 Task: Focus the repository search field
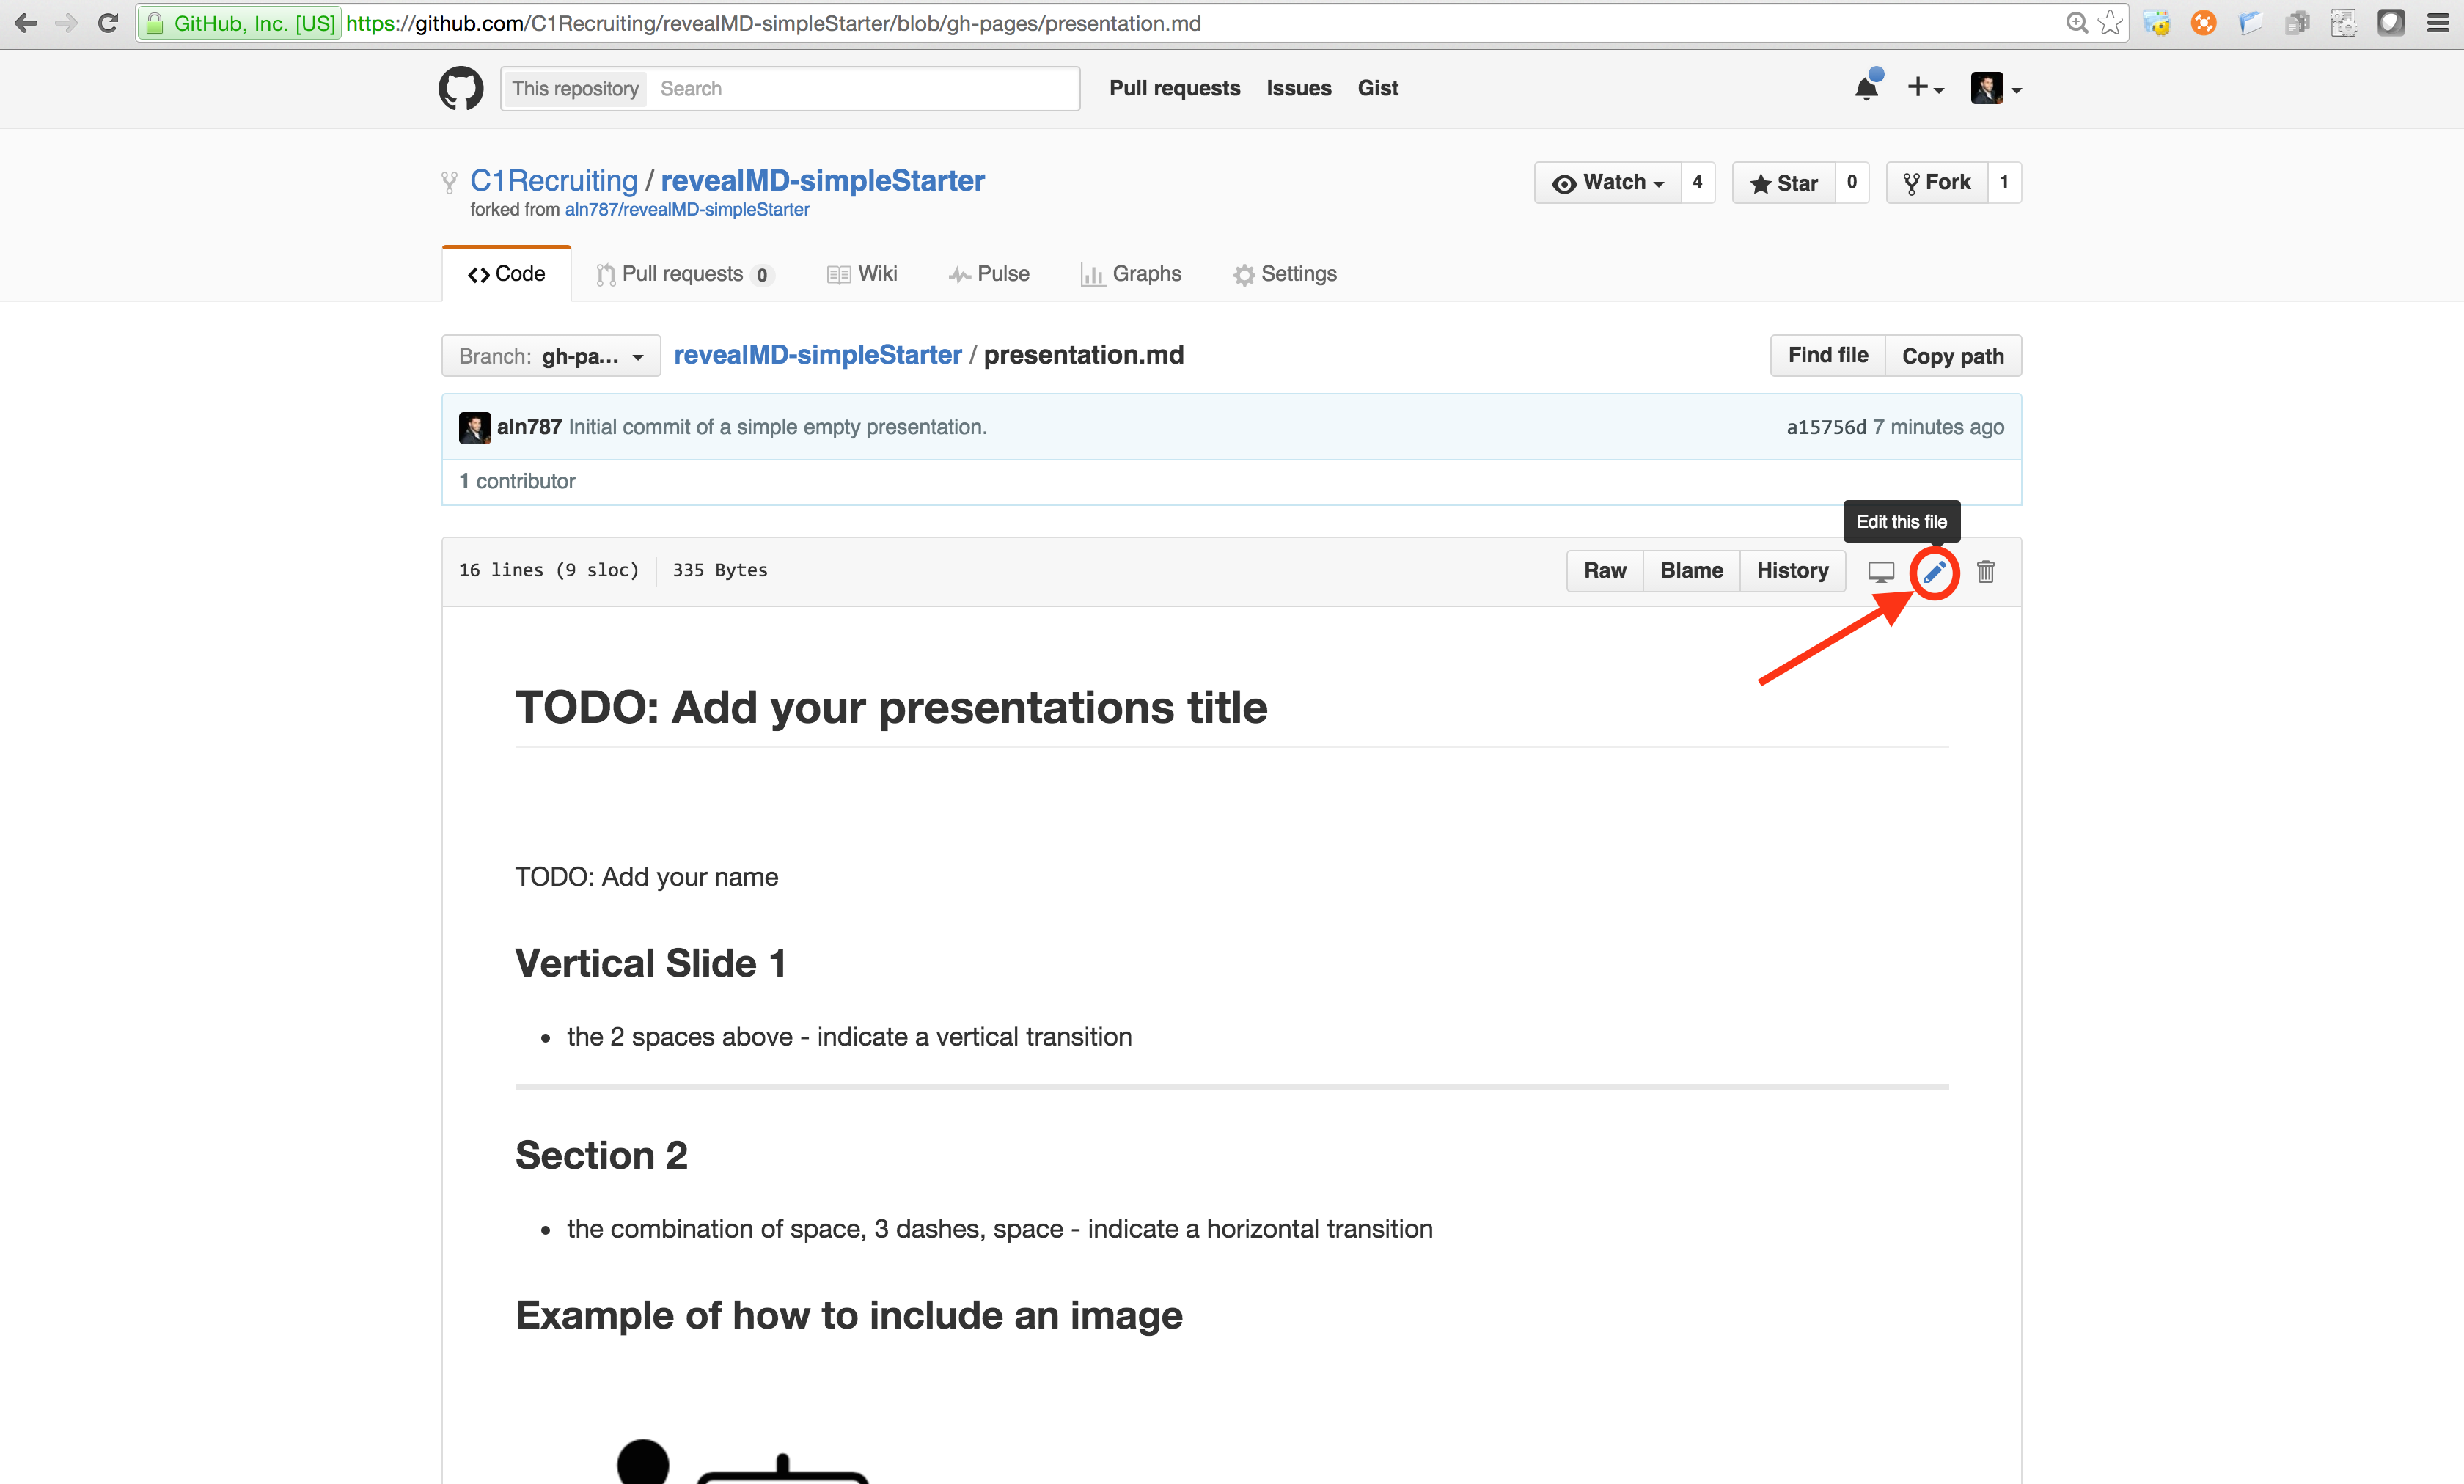point(863,88)
